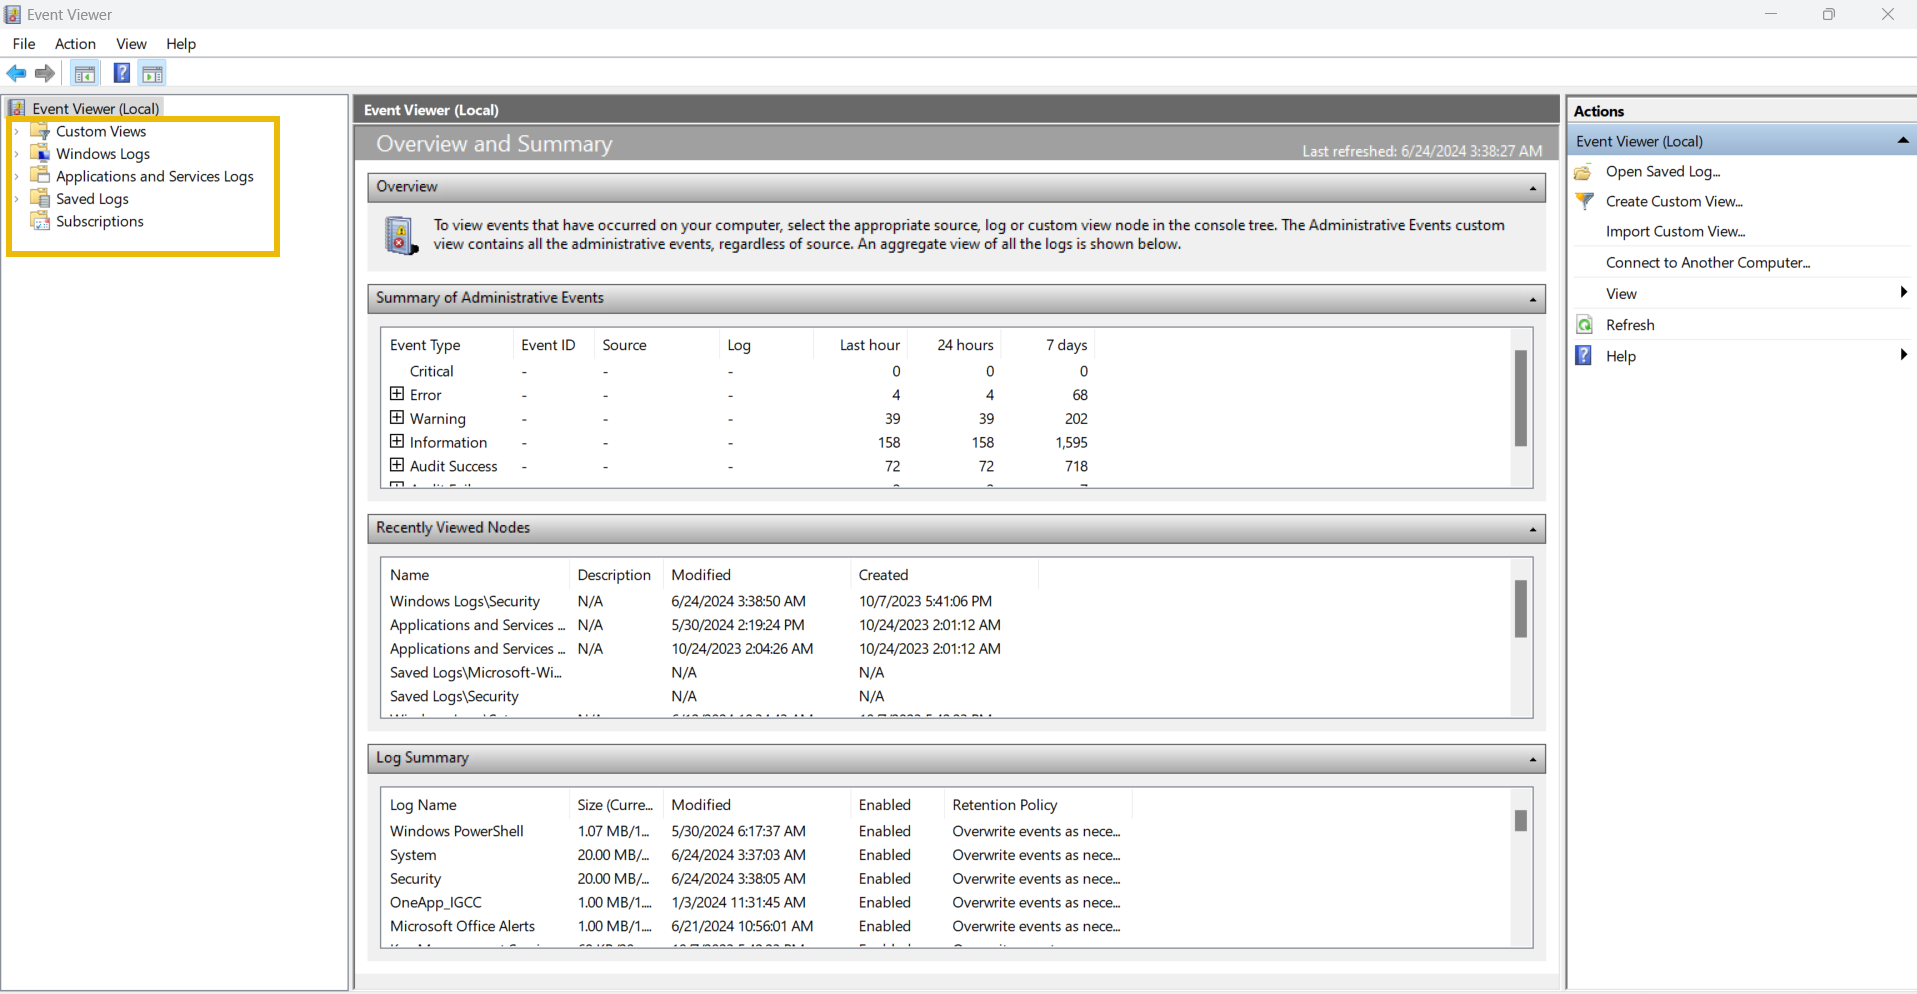Toggle the Show/Hide Action Pane icon
Image resolution: width=1917 pixels, height=994 pixels.
pyautogui.click(x=152, y=73)
